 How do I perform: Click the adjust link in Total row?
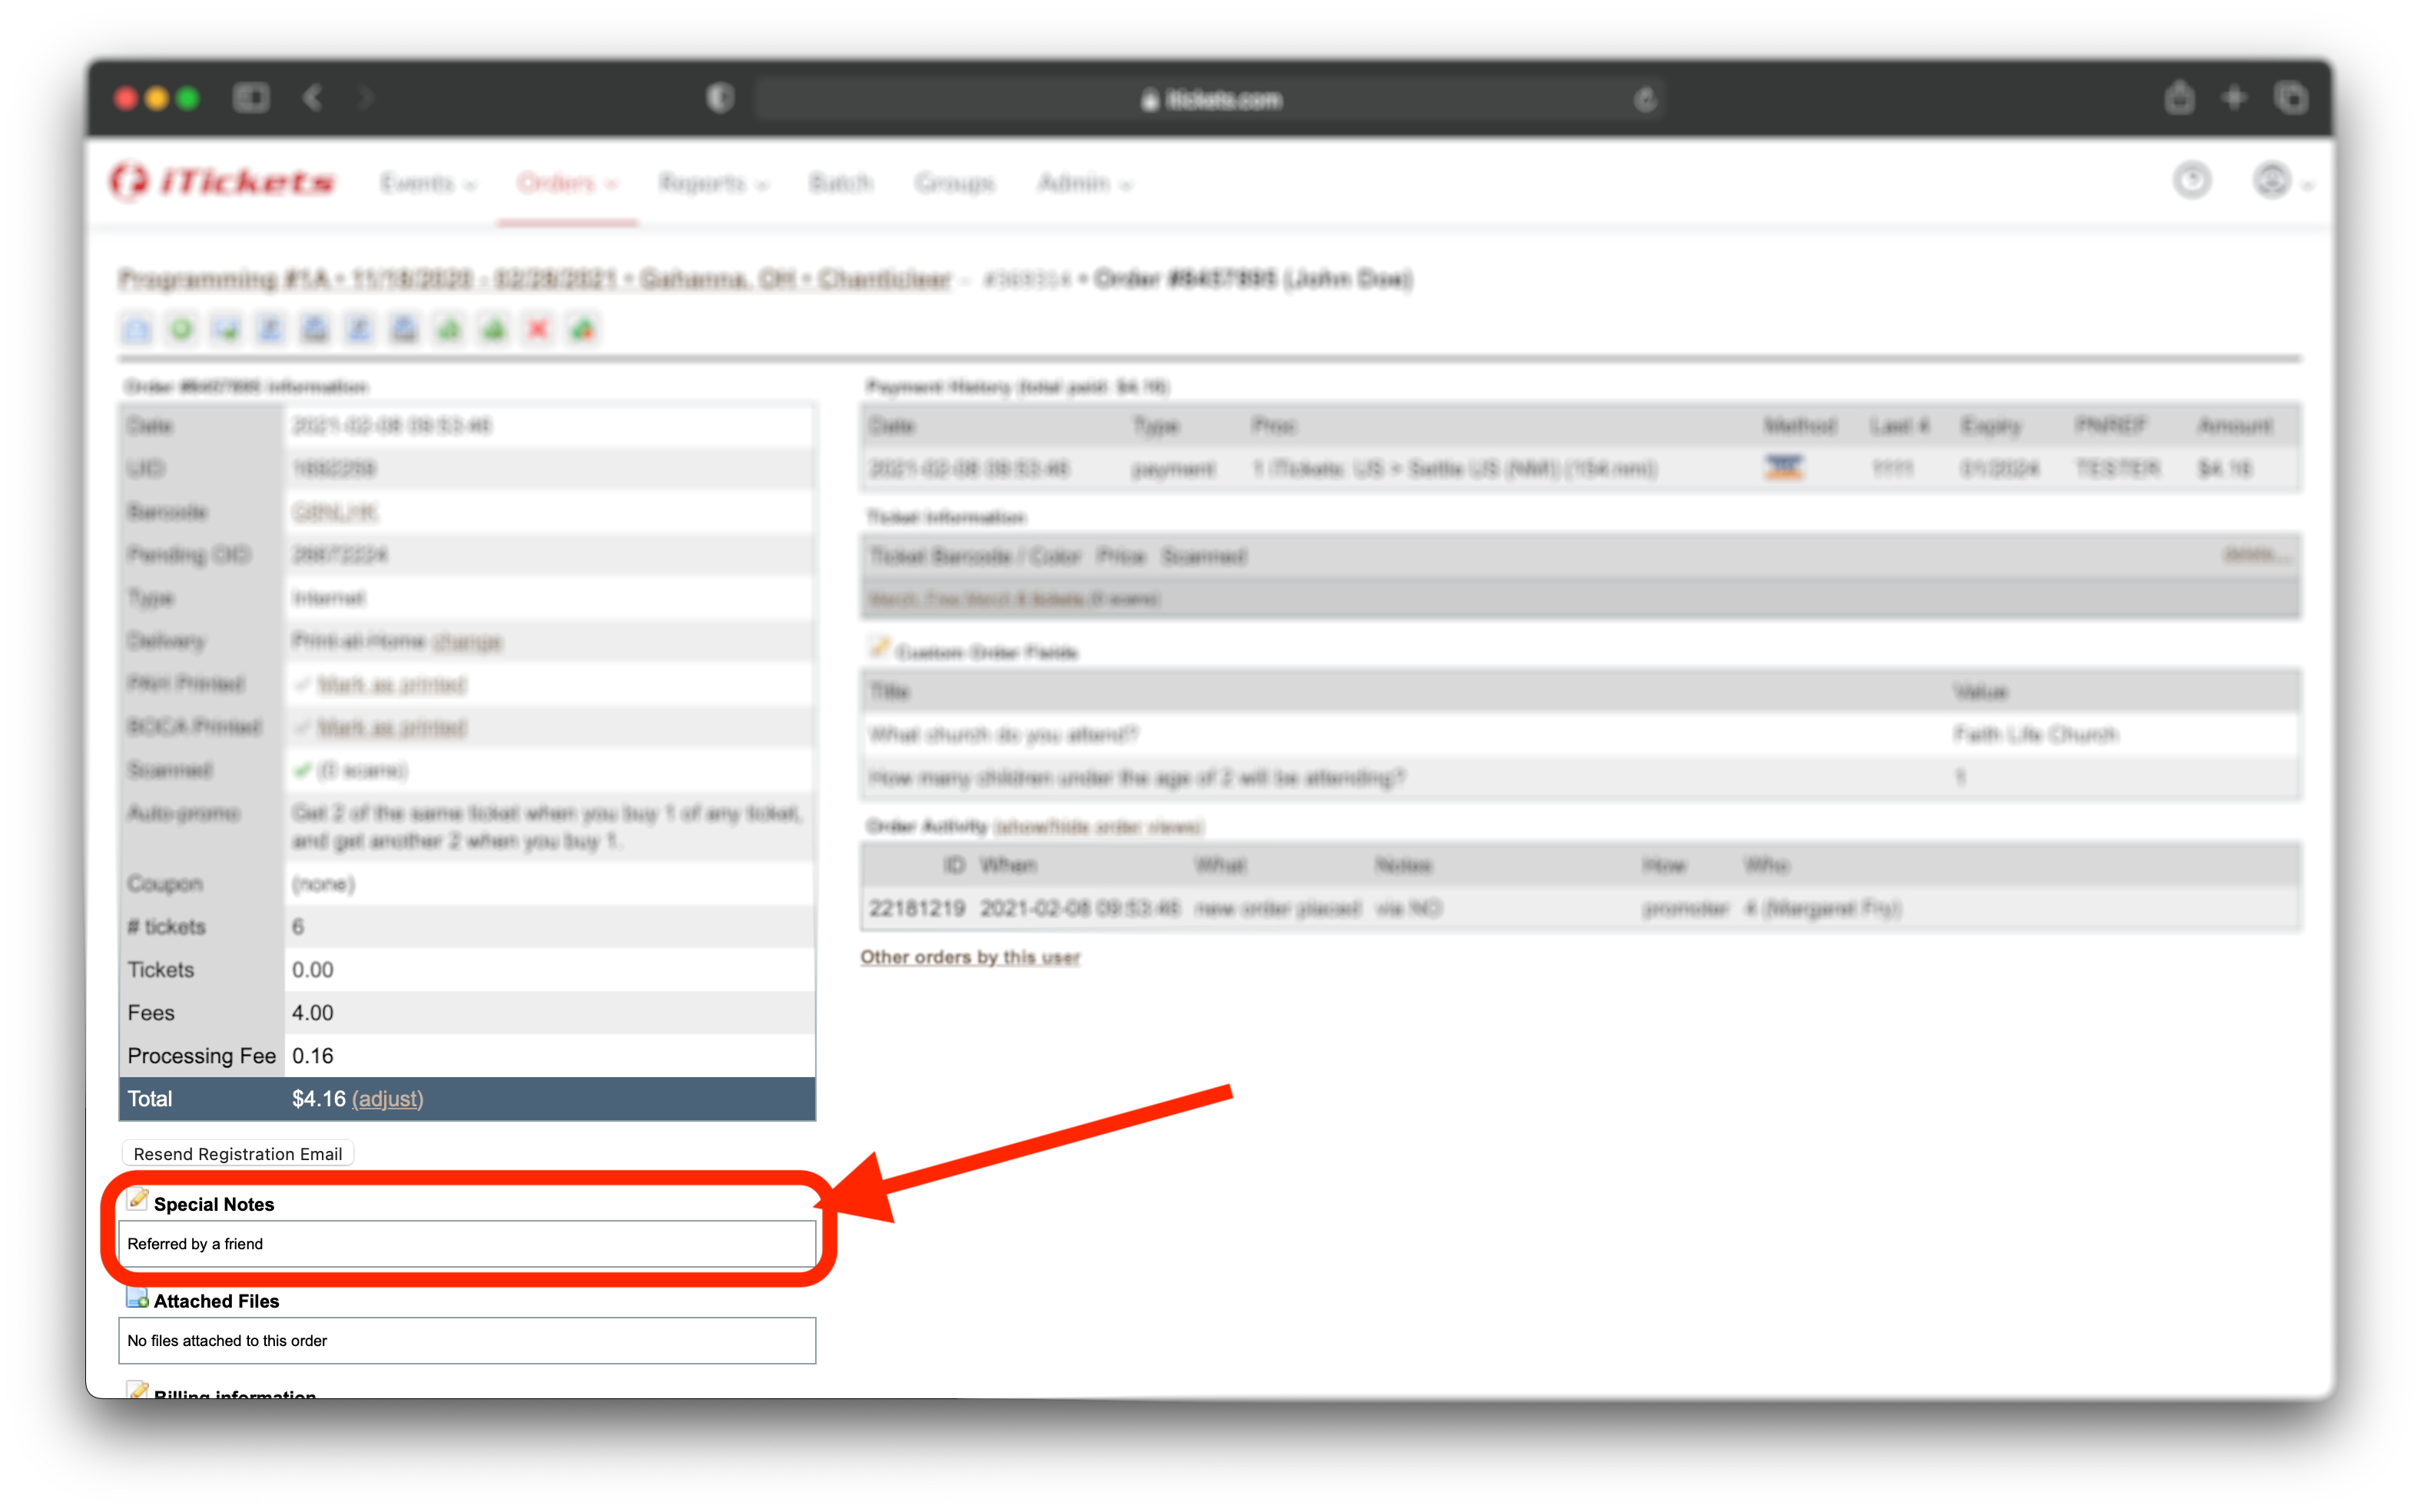388,1099
